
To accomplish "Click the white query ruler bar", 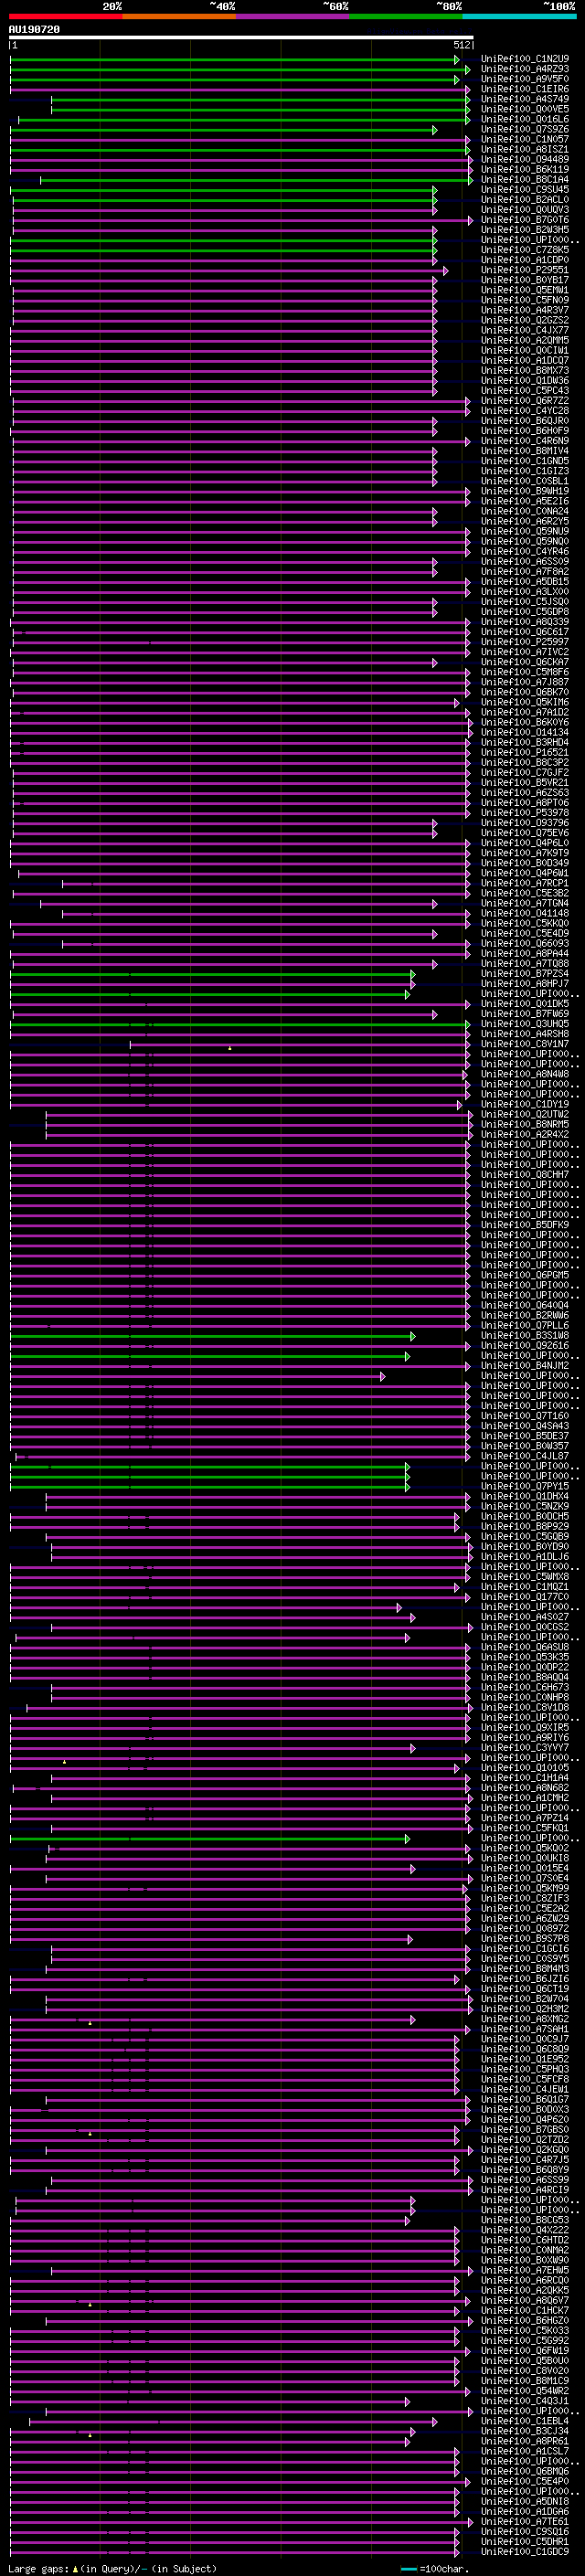I will tap(241, 37).
